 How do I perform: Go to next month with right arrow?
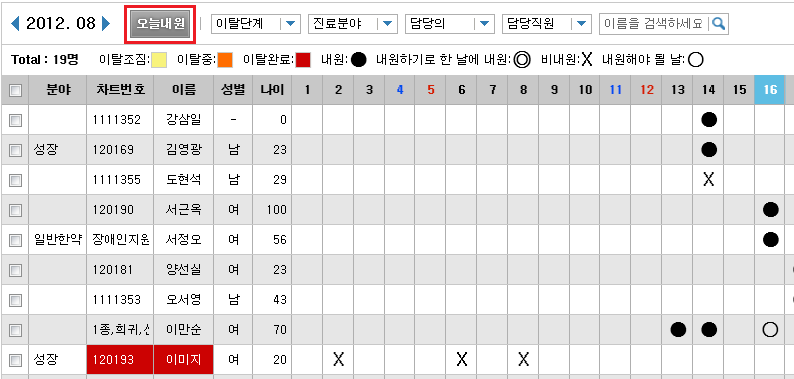click(106, 23)
